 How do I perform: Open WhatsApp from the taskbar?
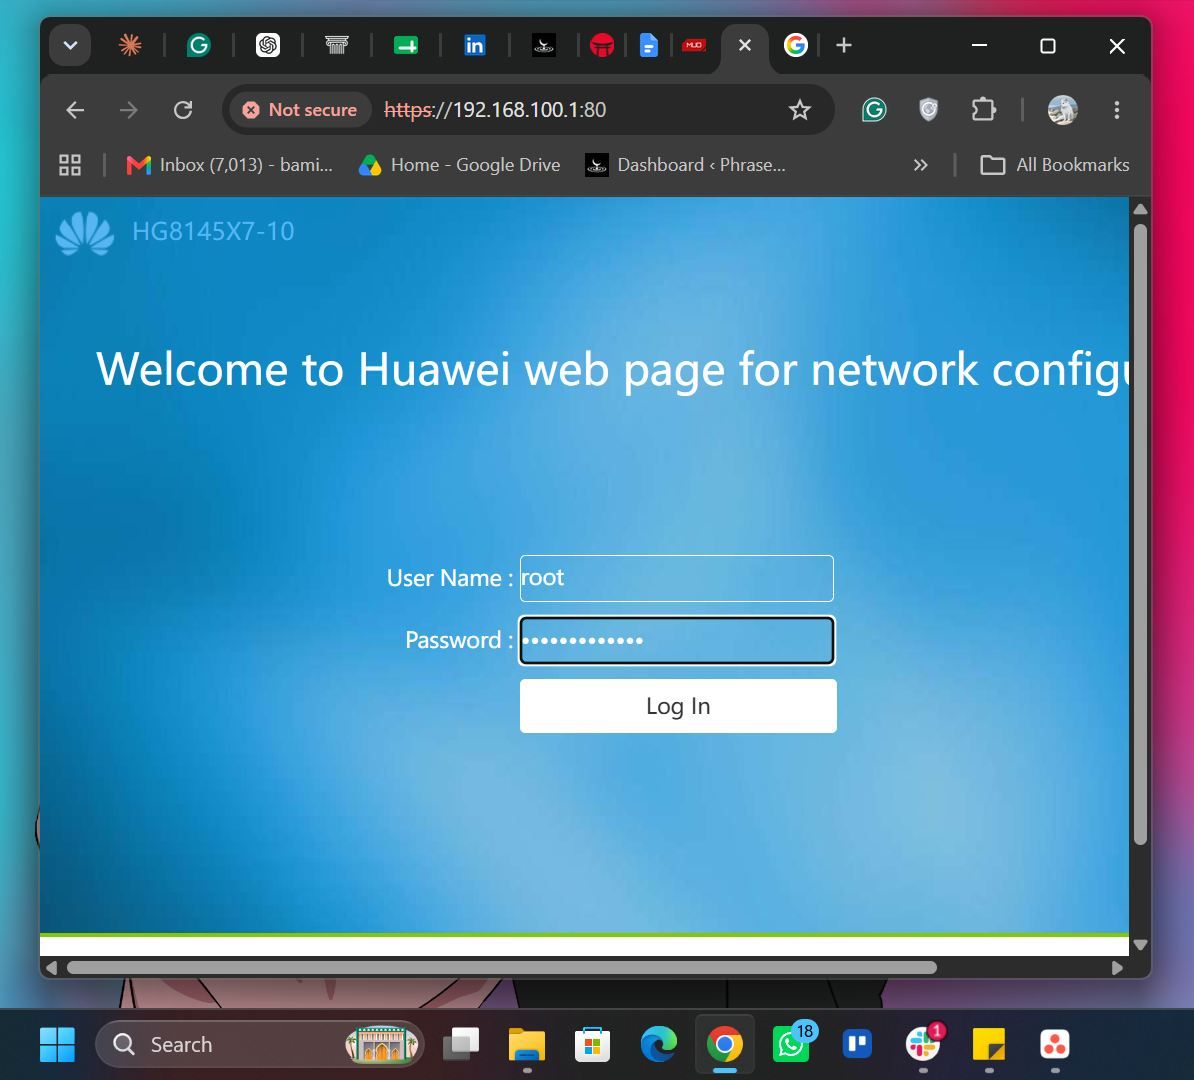790,1044
